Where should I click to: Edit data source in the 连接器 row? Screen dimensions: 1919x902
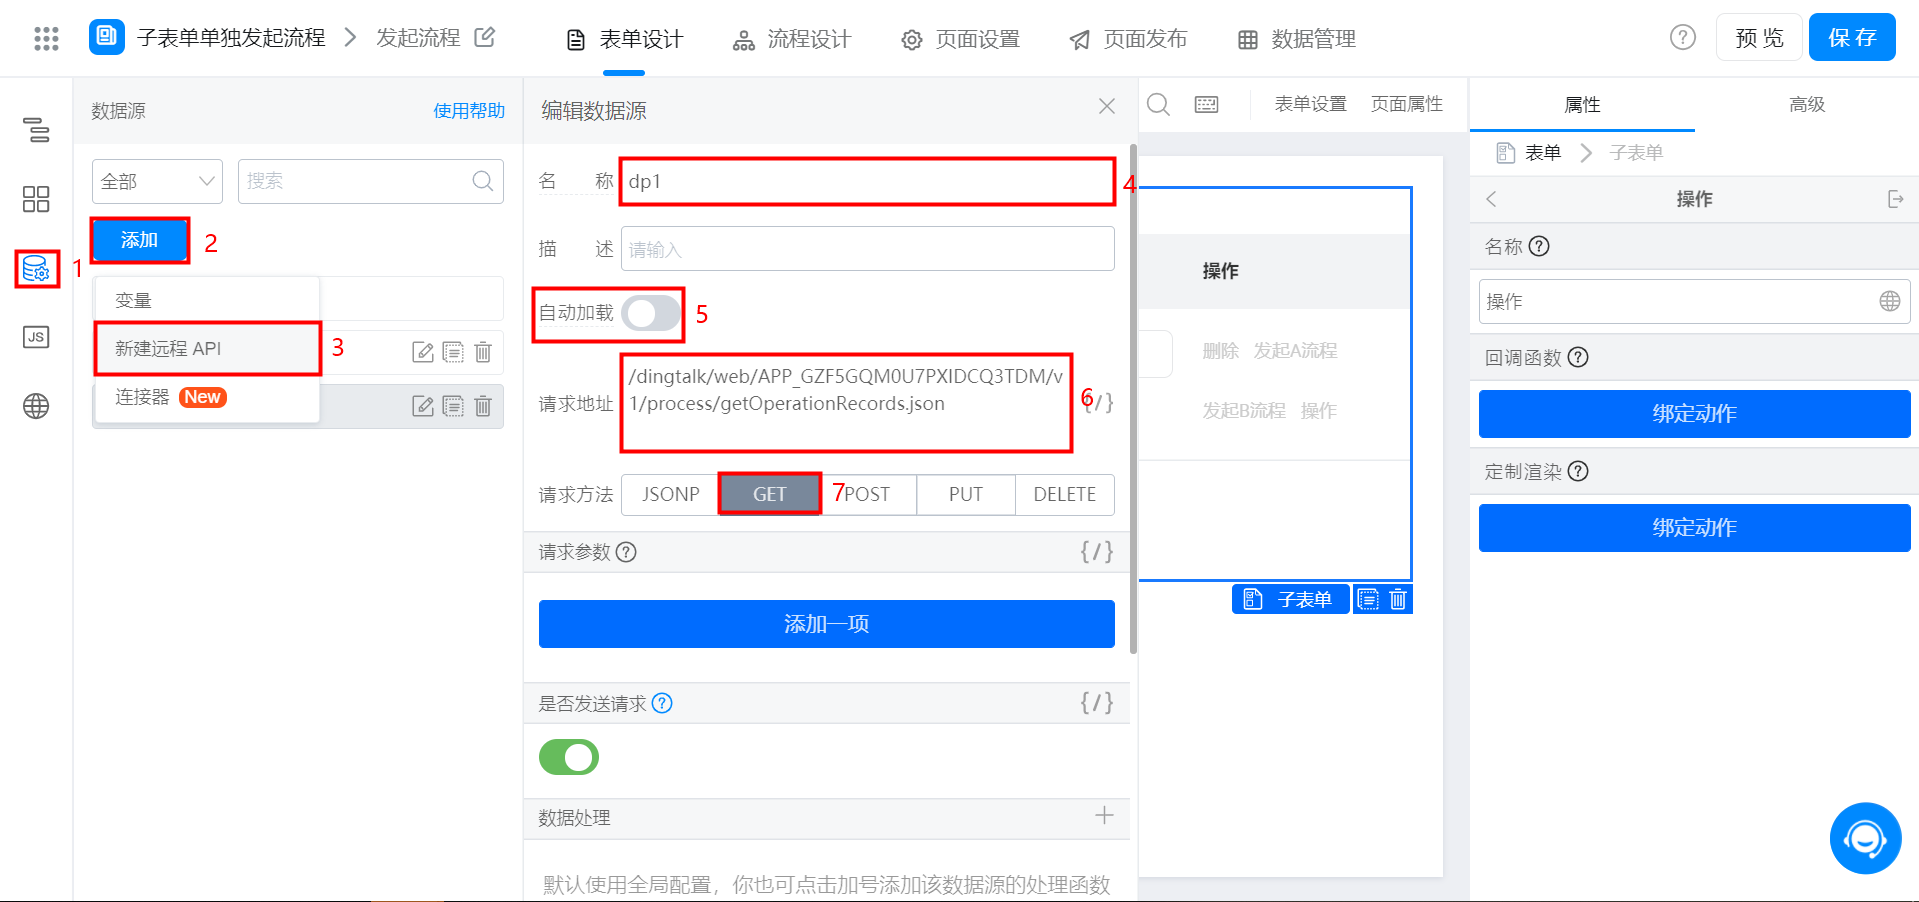point(423,406)
